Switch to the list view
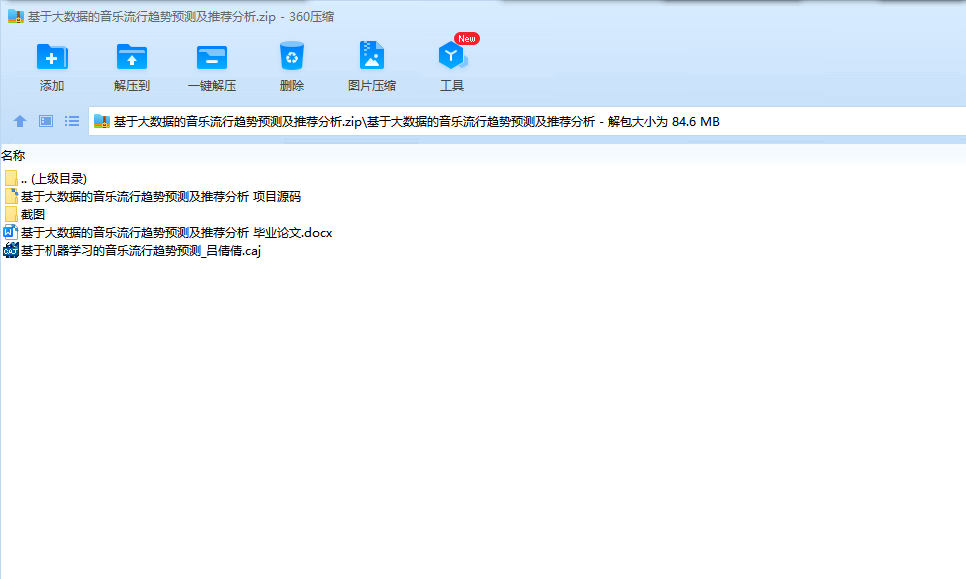This screenshot has height=579, width=966. click(x=72, y=121)
